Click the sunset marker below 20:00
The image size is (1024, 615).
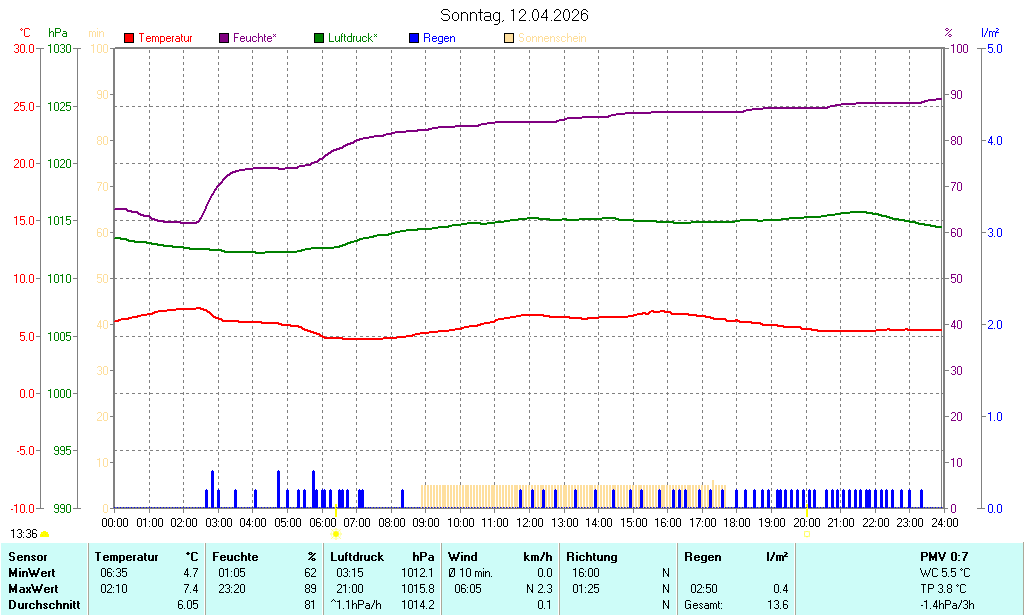[x=806, y=535]
